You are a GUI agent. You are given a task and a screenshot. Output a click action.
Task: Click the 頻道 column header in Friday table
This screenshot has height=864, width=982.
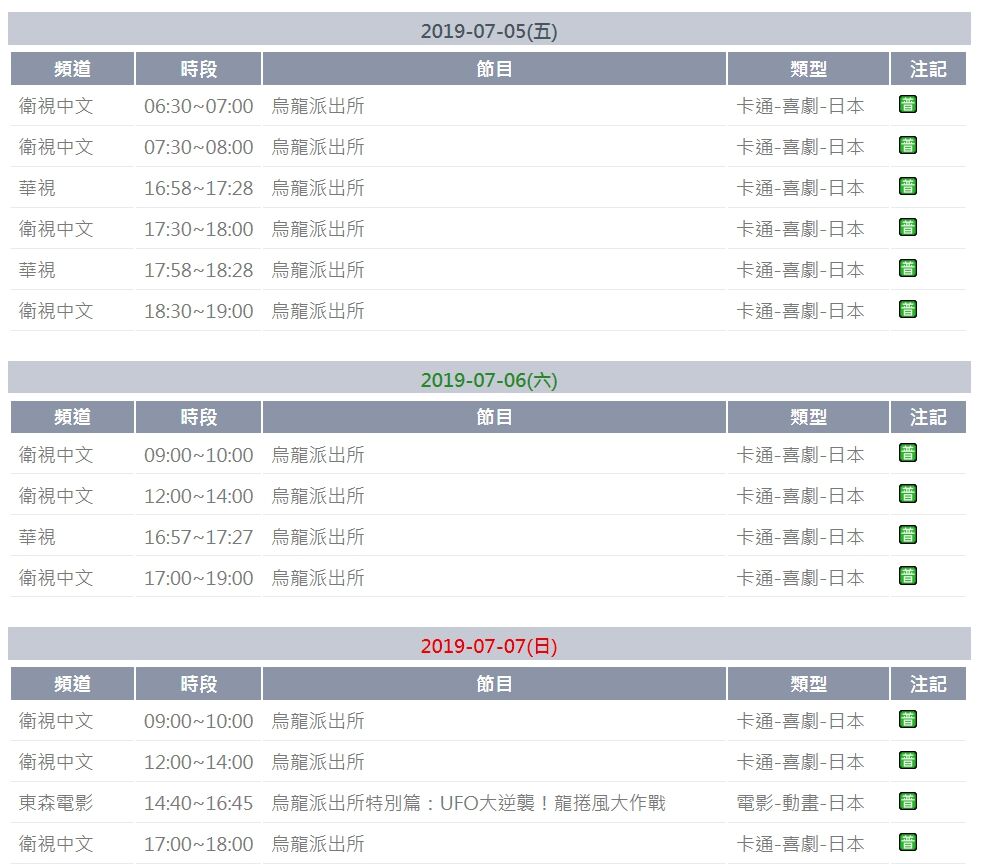[x=73, y=68]
